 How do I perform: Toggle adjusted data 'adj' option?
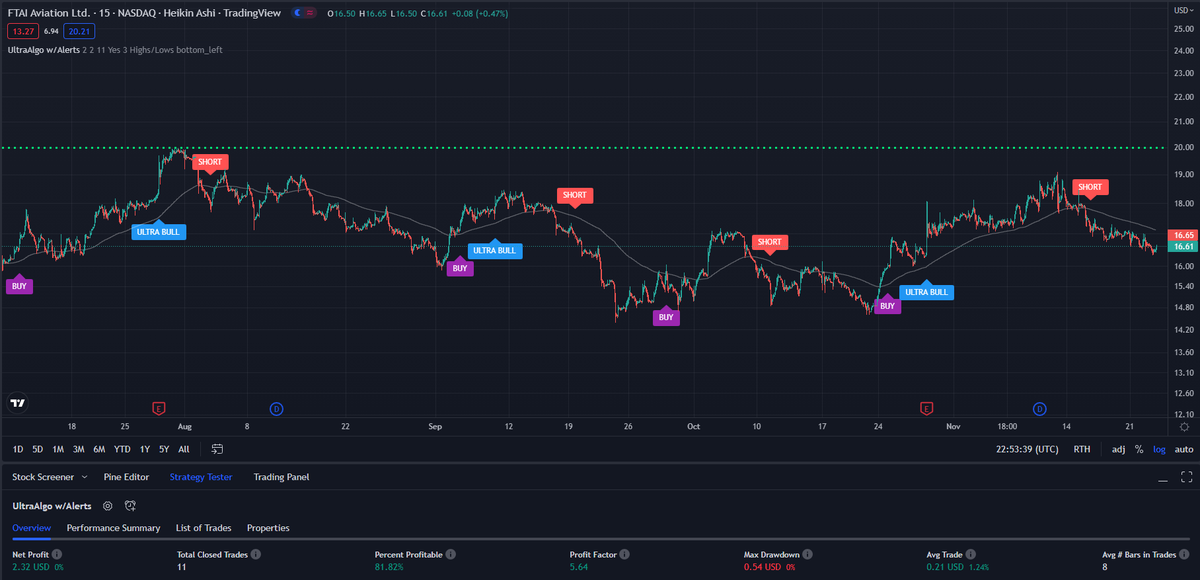tap(1118, 449)
